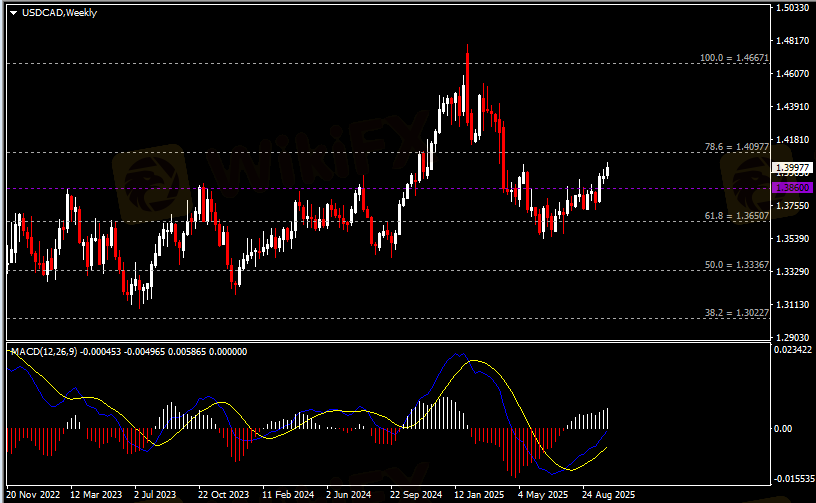Click the 24 Aug 2025 date marker
This screenshot has width=816, height=503.
click(609, 494)
